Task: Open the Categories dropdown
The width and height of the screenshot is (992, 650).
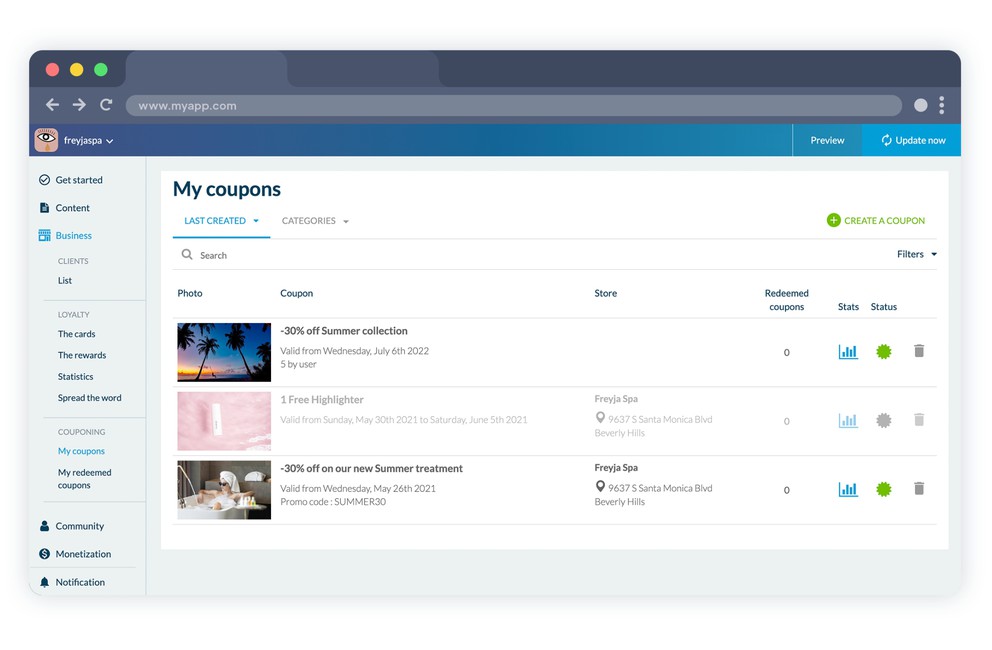Action: coord(315,221)
